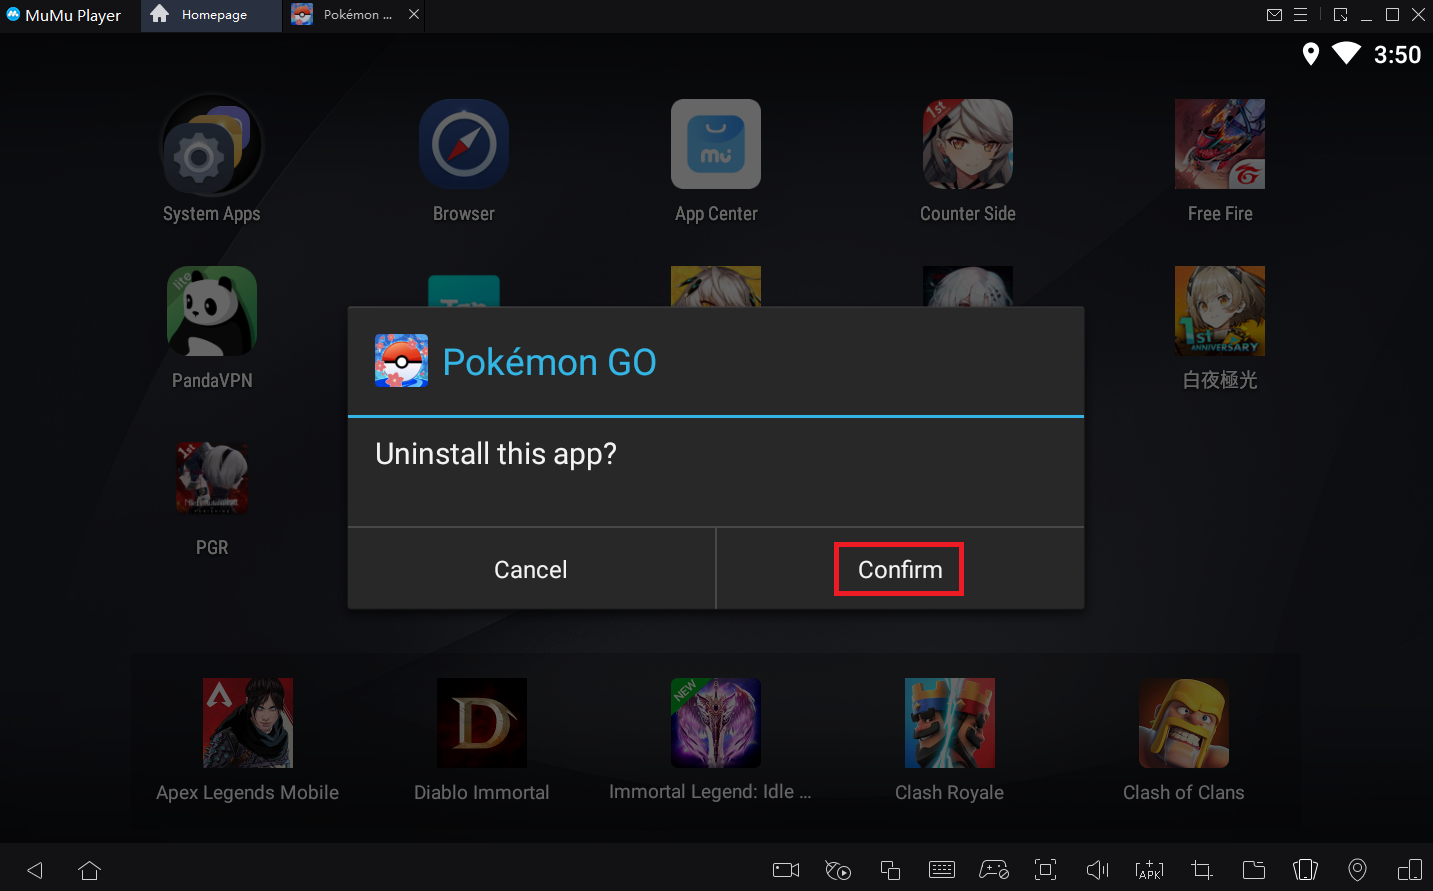Viewport: 1433px width, 891px height.
Task: Open the volume control icon
Action: (1098, 870)
